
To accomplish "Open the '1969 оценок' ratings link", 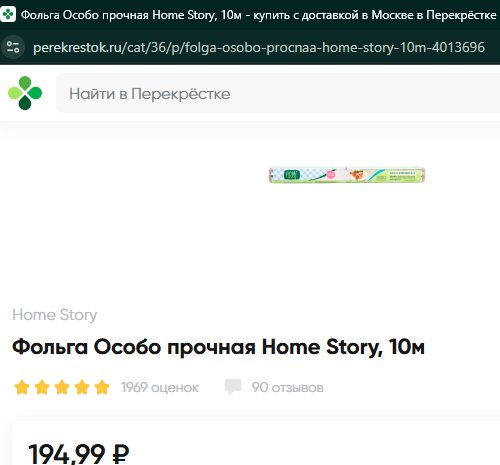I will coord(160,388).
